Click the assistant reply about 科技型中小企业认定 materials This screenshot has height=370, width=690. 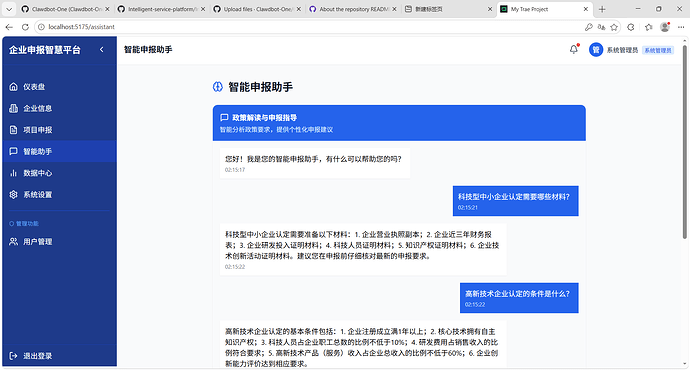click(363, 249)
